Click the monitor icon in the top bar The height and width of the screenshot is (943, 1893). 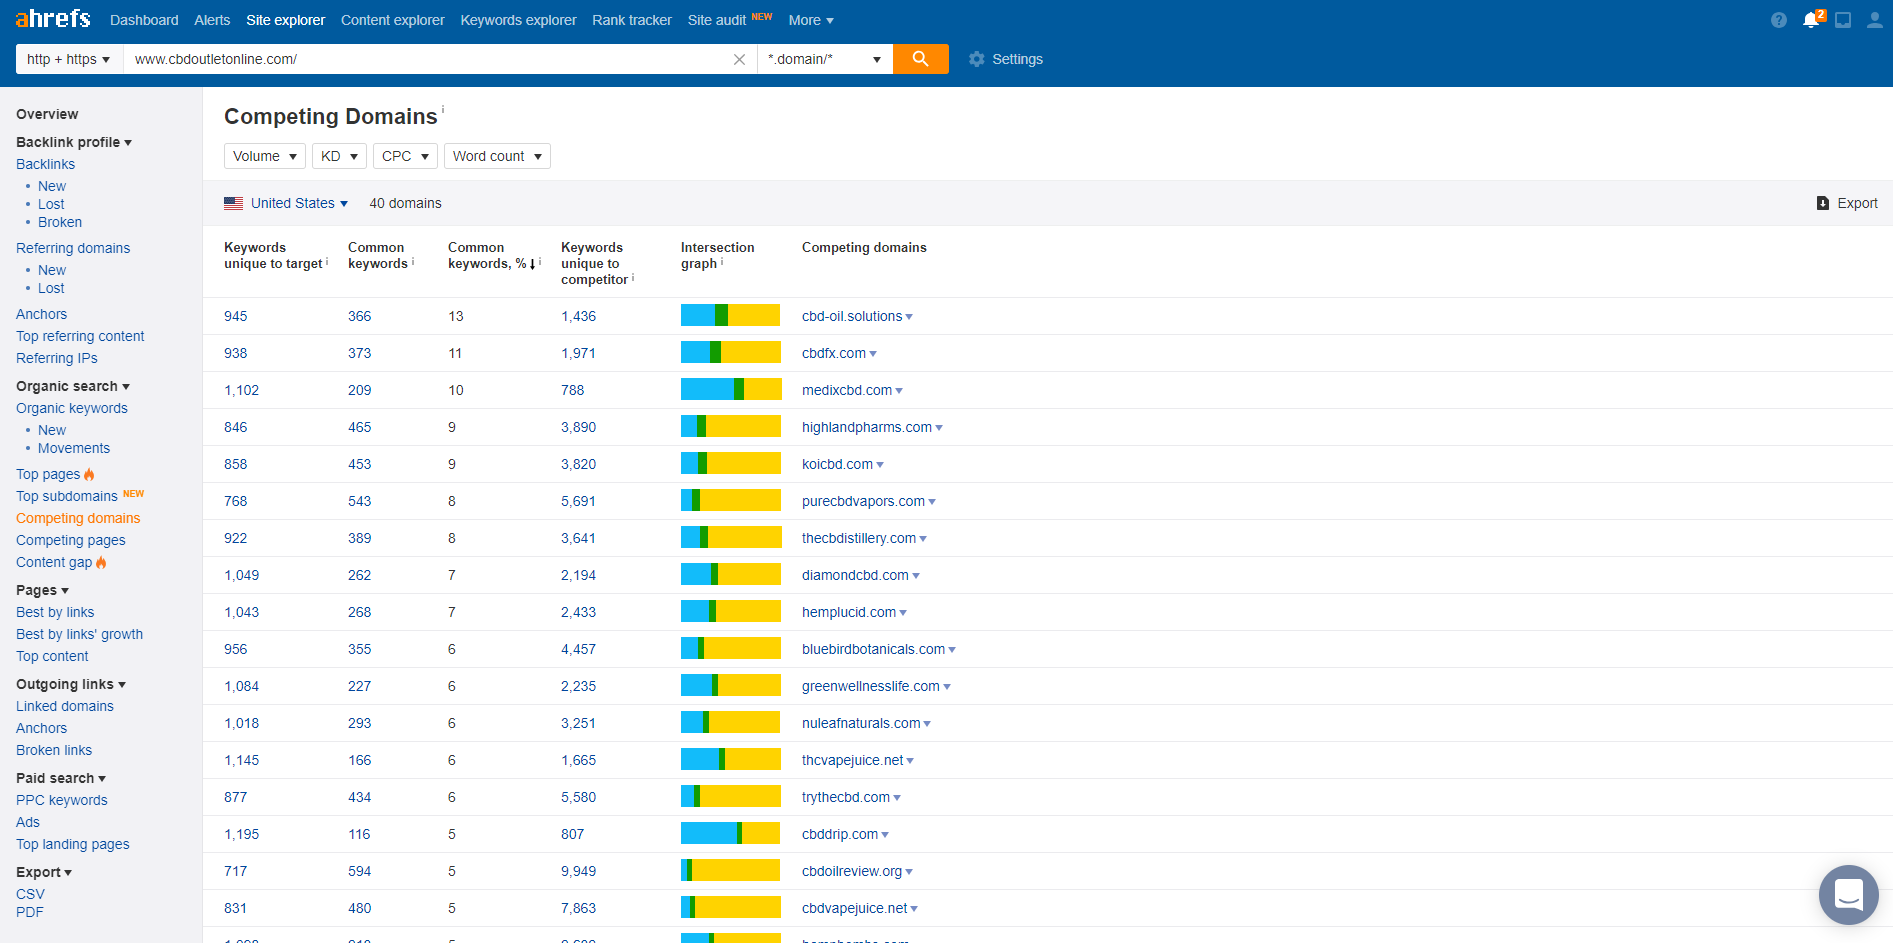(x=1843, y=20)
